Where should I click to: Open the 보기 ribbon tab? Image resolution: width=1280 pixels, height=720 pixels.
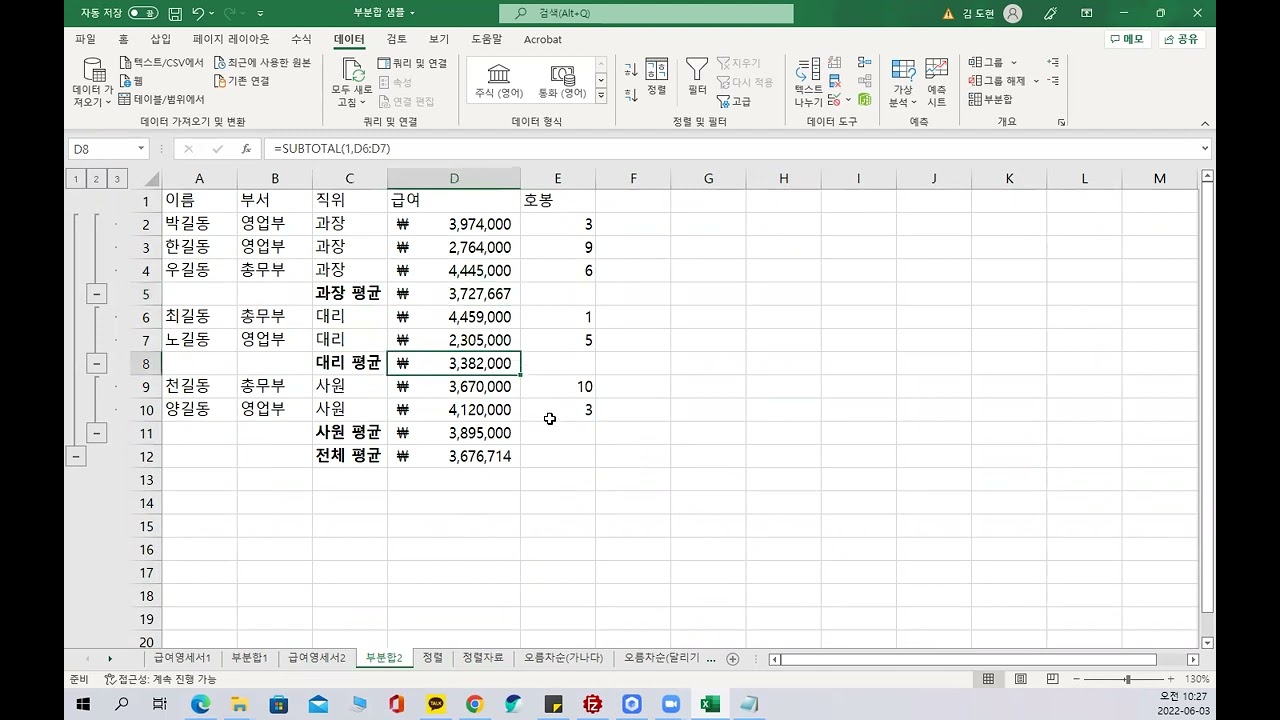(439, 39)
